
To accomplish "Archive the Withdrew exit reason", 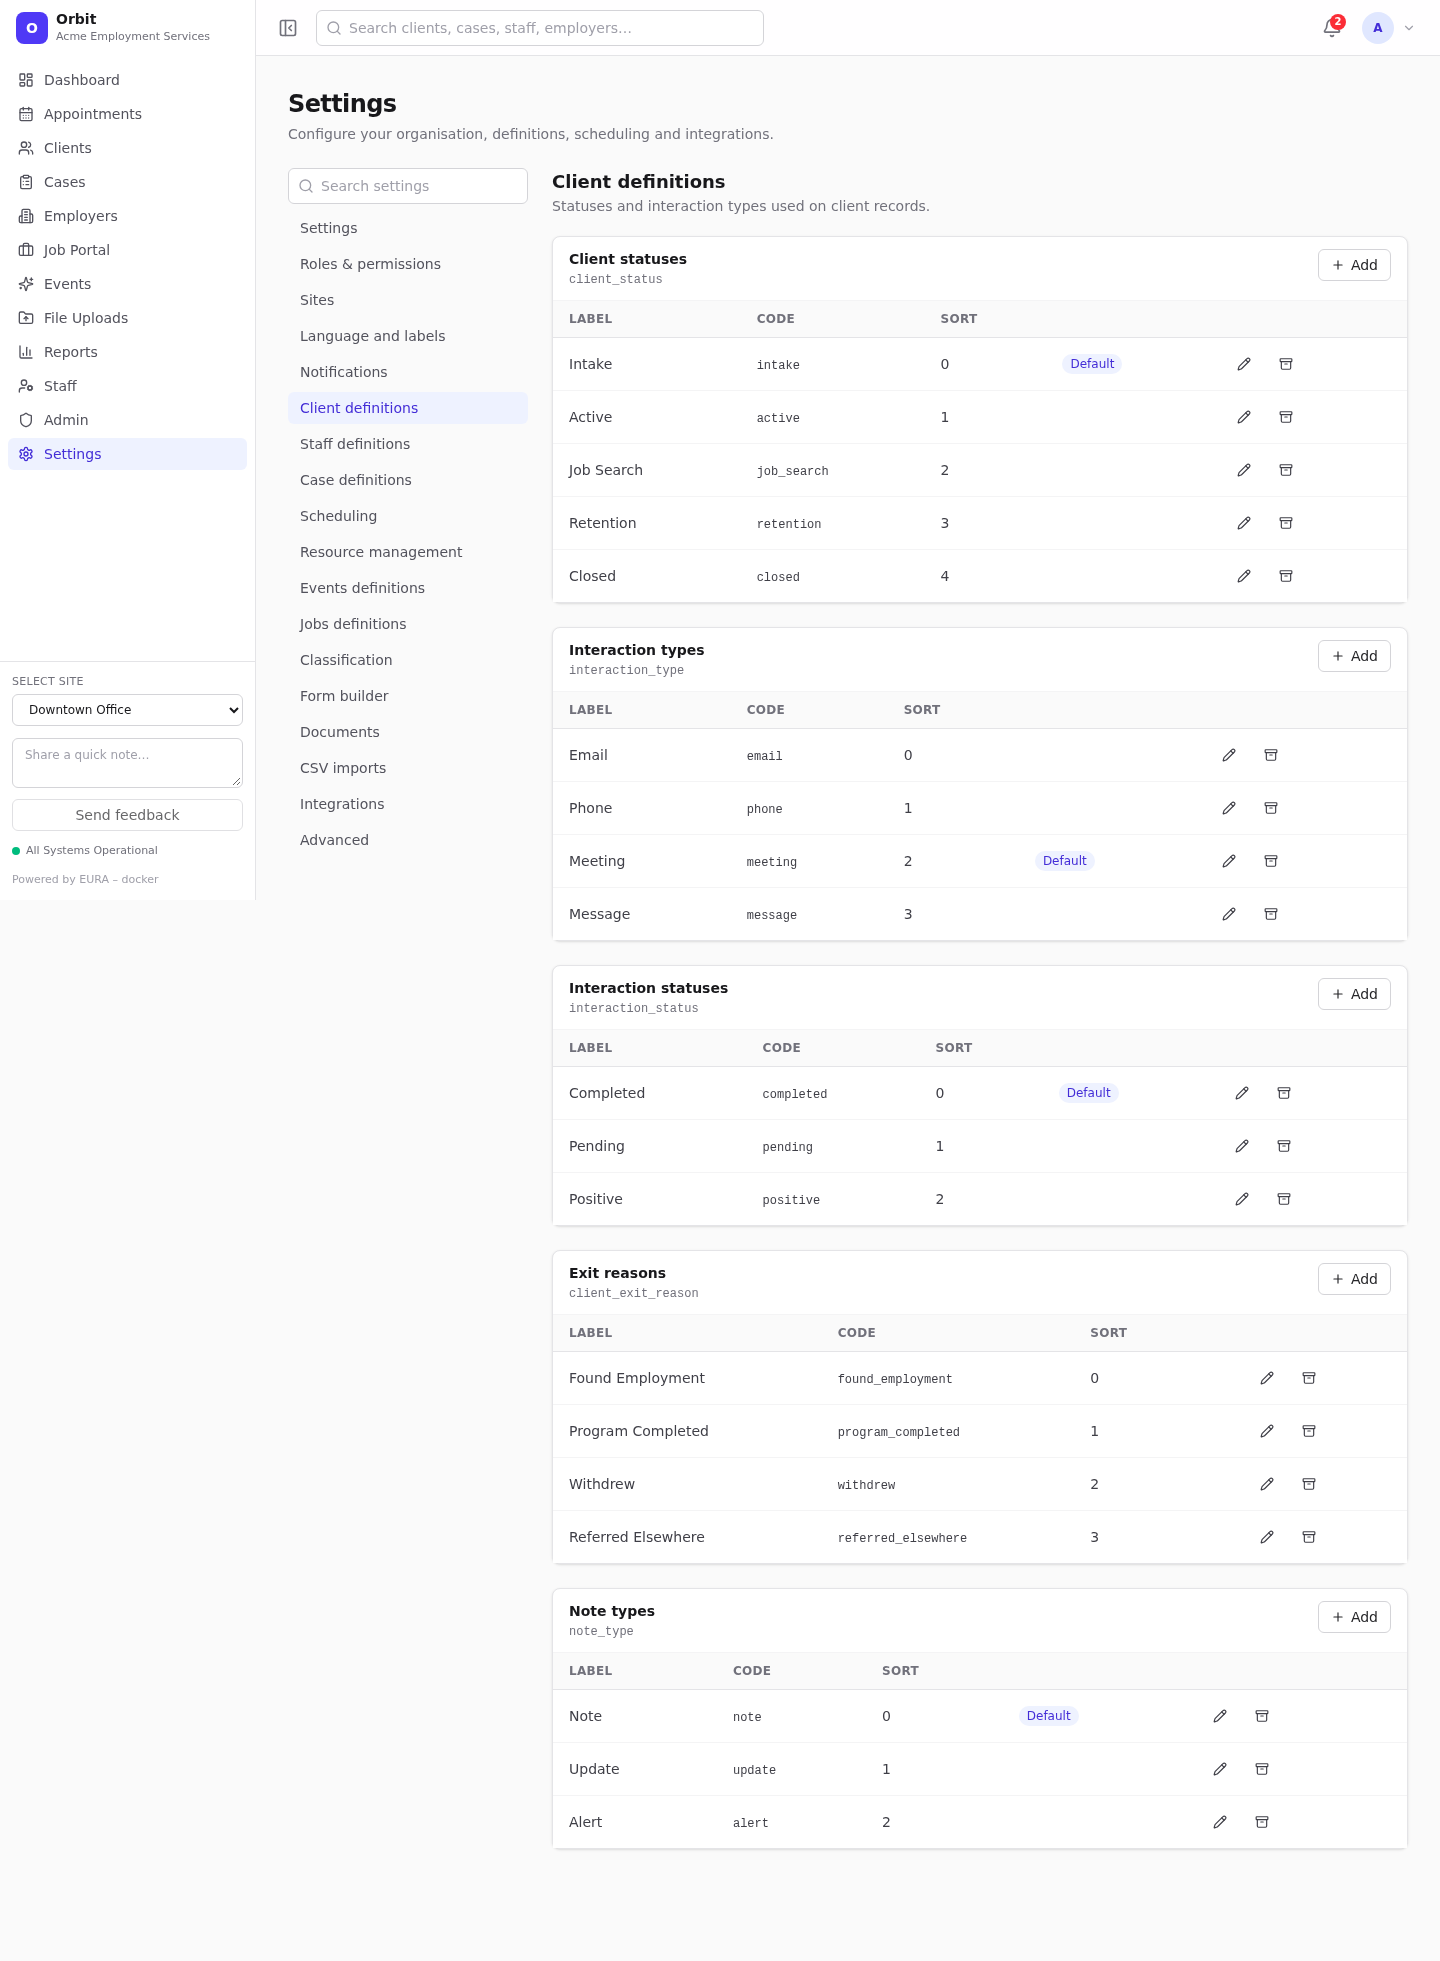I will pos(1309,1484).
